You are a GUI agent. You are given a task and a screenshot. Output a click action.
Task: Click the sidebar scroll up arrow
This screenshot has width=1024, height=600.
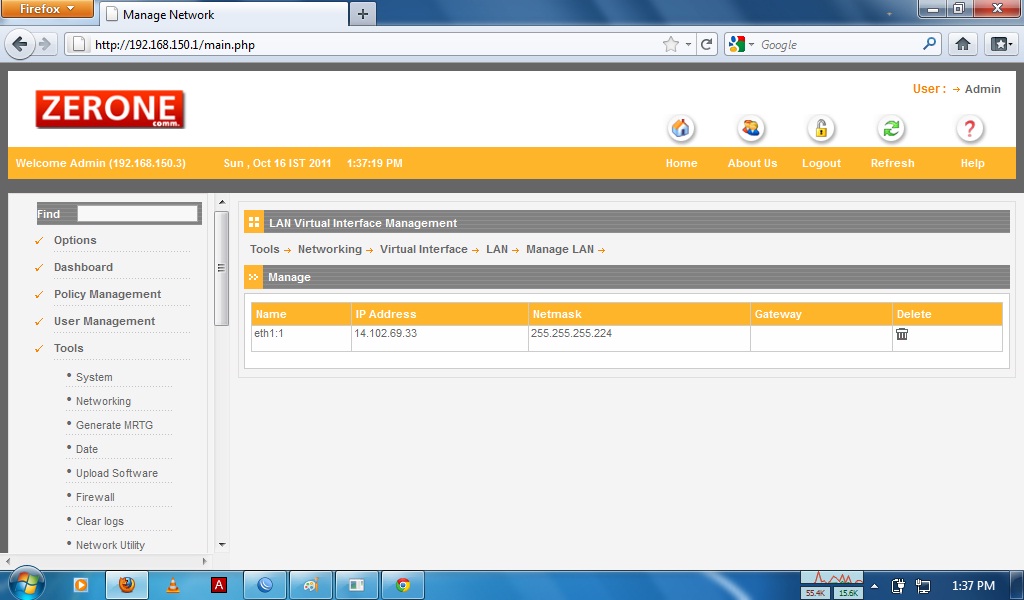[x=222, y=202]
